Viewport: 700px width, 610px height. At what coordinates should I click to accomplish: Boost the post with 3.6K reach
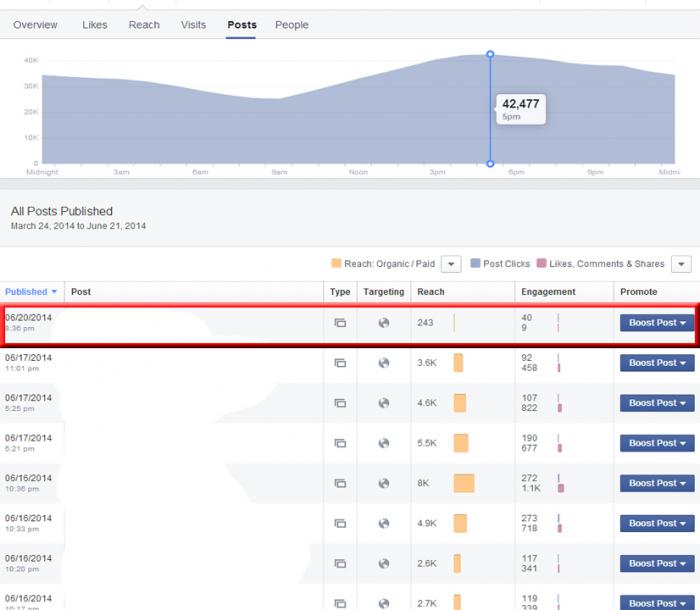pos(657,363)
